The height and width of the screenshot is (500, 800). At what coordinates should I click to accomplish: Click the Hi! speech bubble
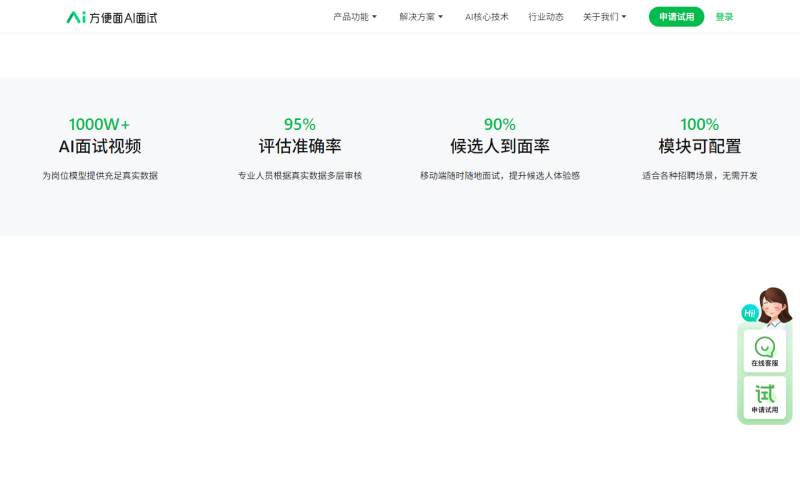pyautogui.click(x=749, y=313)
